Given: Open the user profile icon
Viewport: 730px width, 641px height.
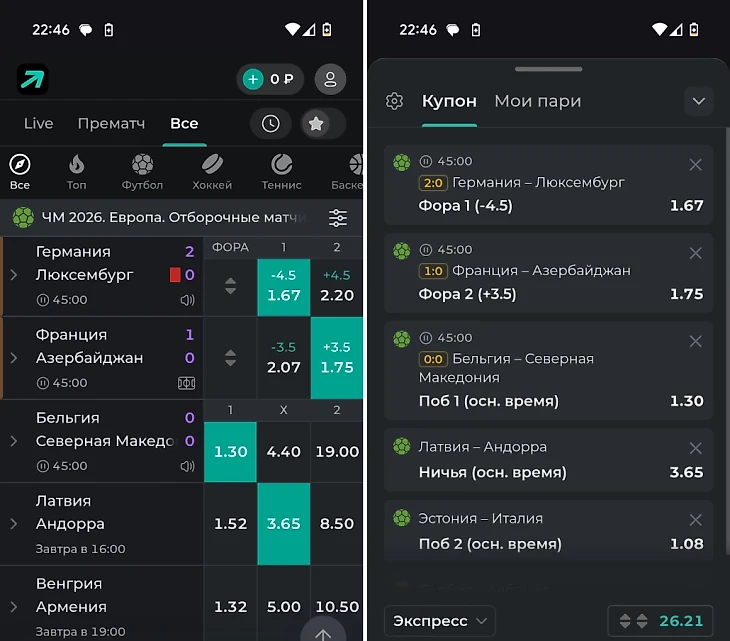Looking at the screenshot, I should tap(330, 79).
